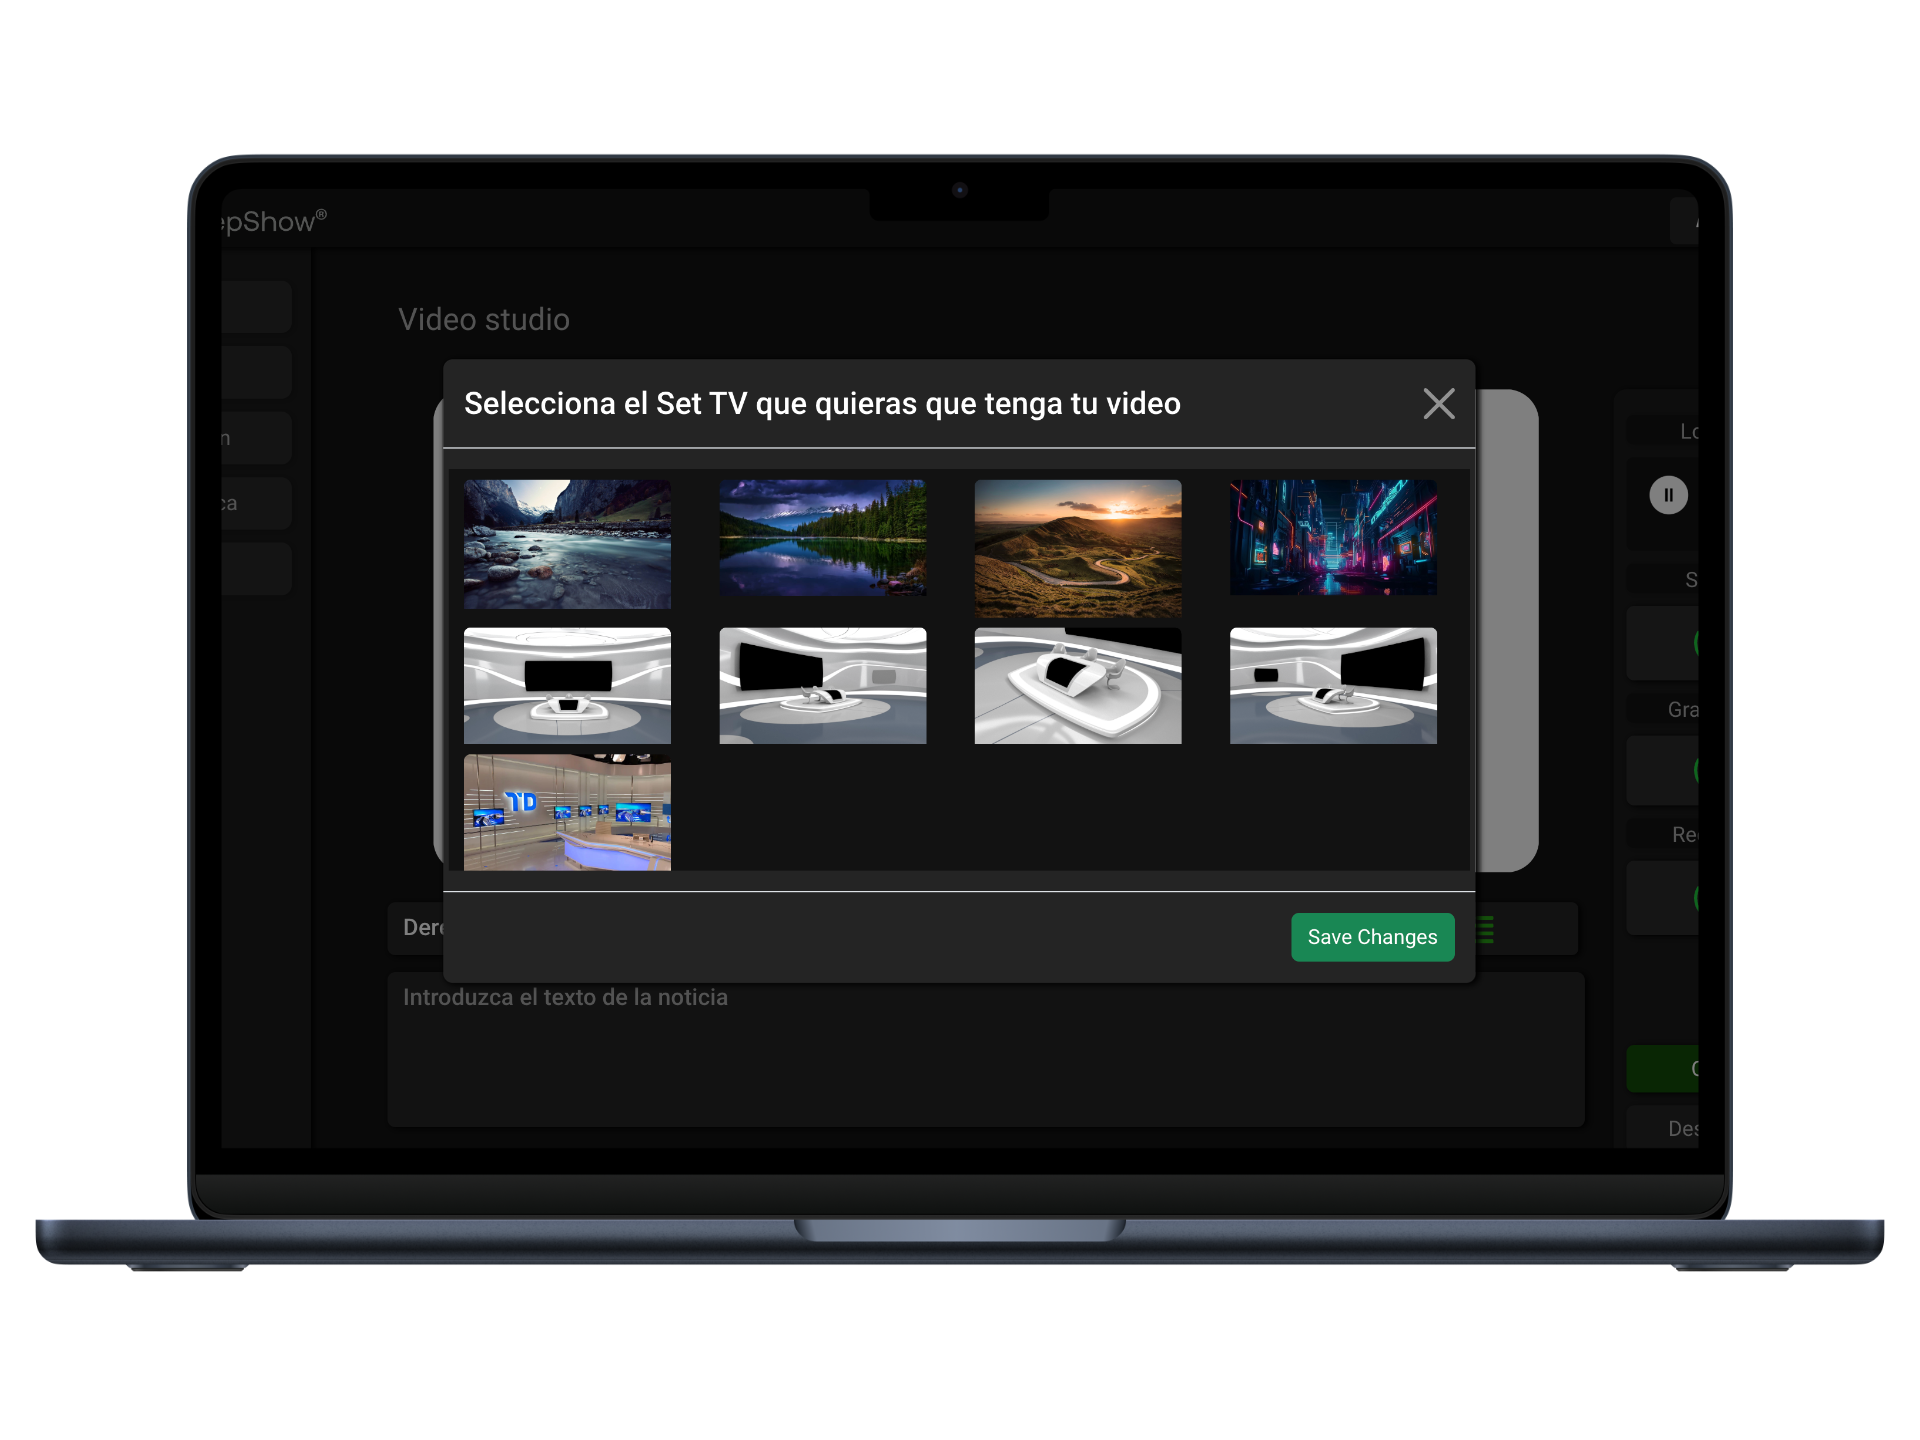This screenshot has width=1920, height=1440.
Task: Select the TD newsroom studio set
Action: point(567,812)
